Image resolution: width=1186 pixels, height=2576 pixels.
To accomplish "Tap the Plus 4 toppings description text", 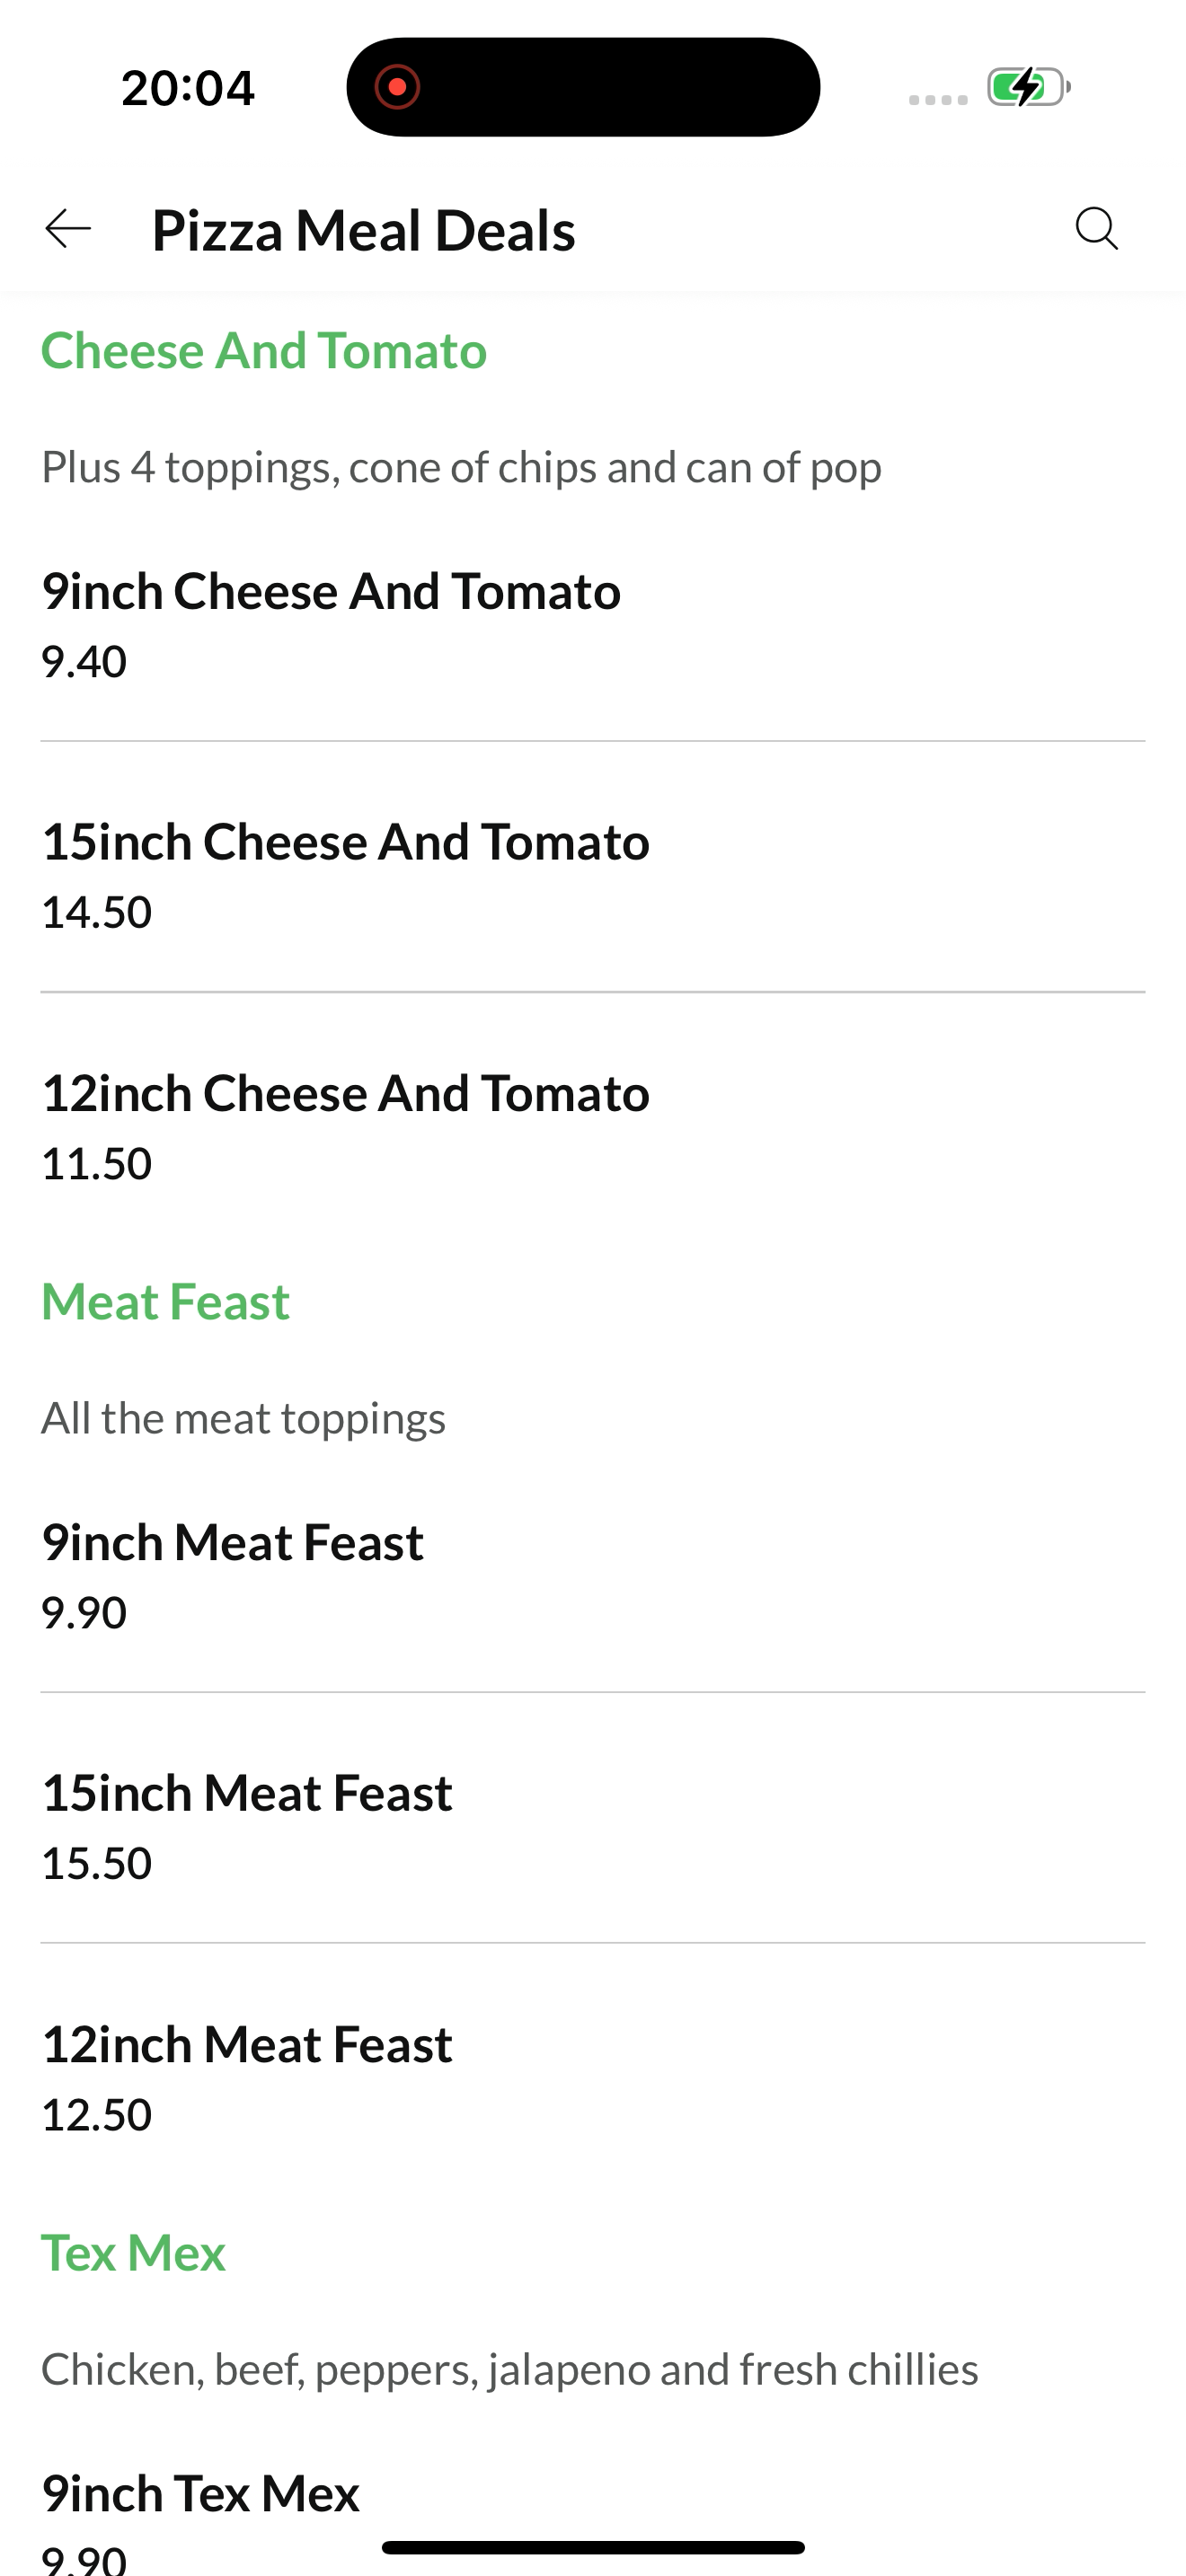I will click(461, 467).
